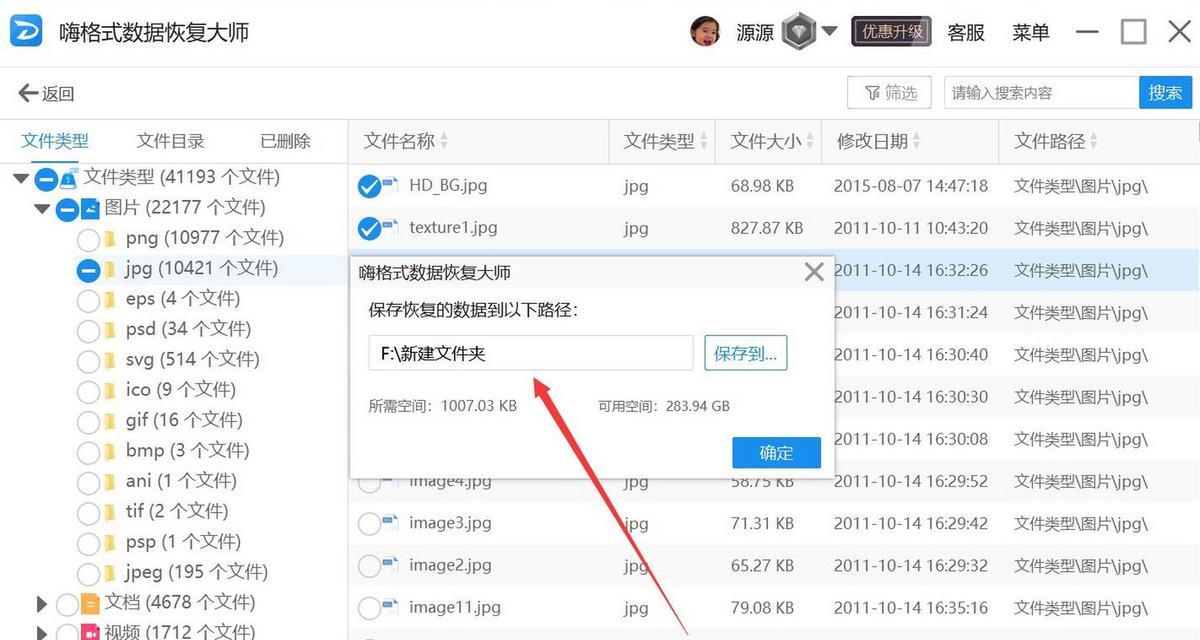Click the app logo icon in title bar
1200x640 pixels.
pyautogui.click(x=27, y=31)
